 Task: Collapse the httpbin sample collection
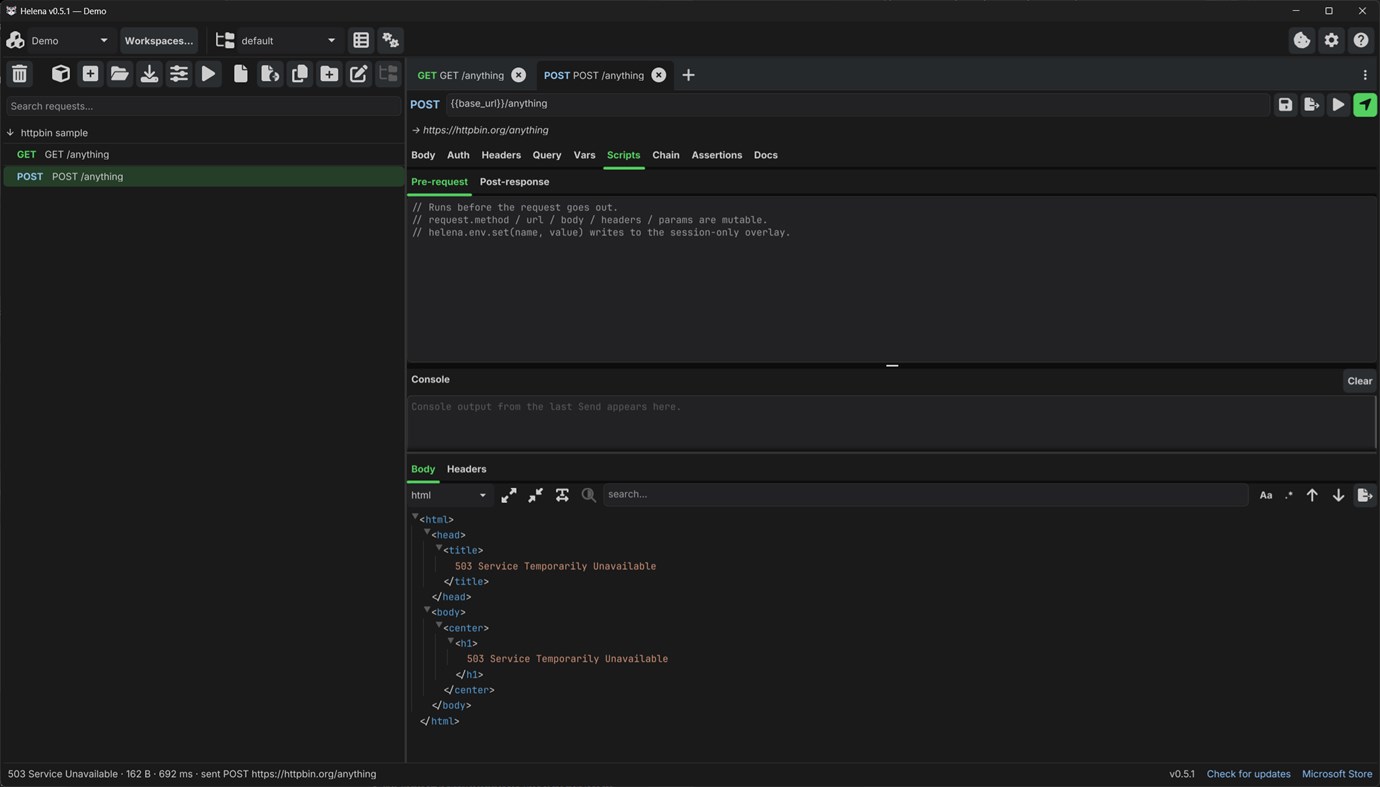pos(11,132)
